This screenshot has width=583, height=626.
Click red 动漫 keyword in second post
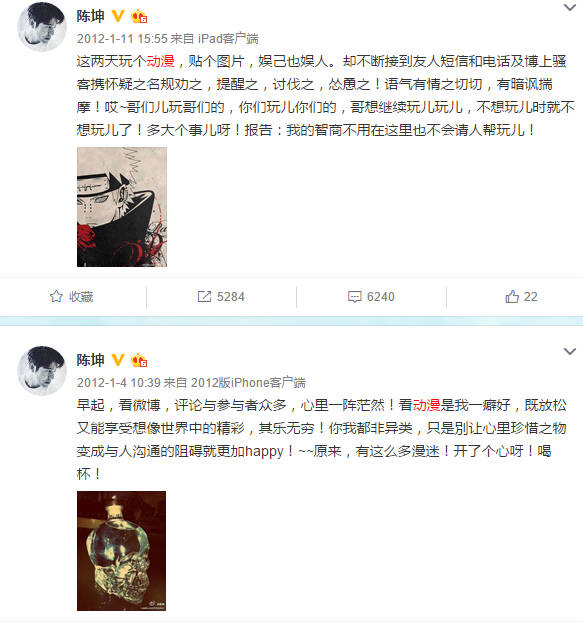tap(426, 405)
